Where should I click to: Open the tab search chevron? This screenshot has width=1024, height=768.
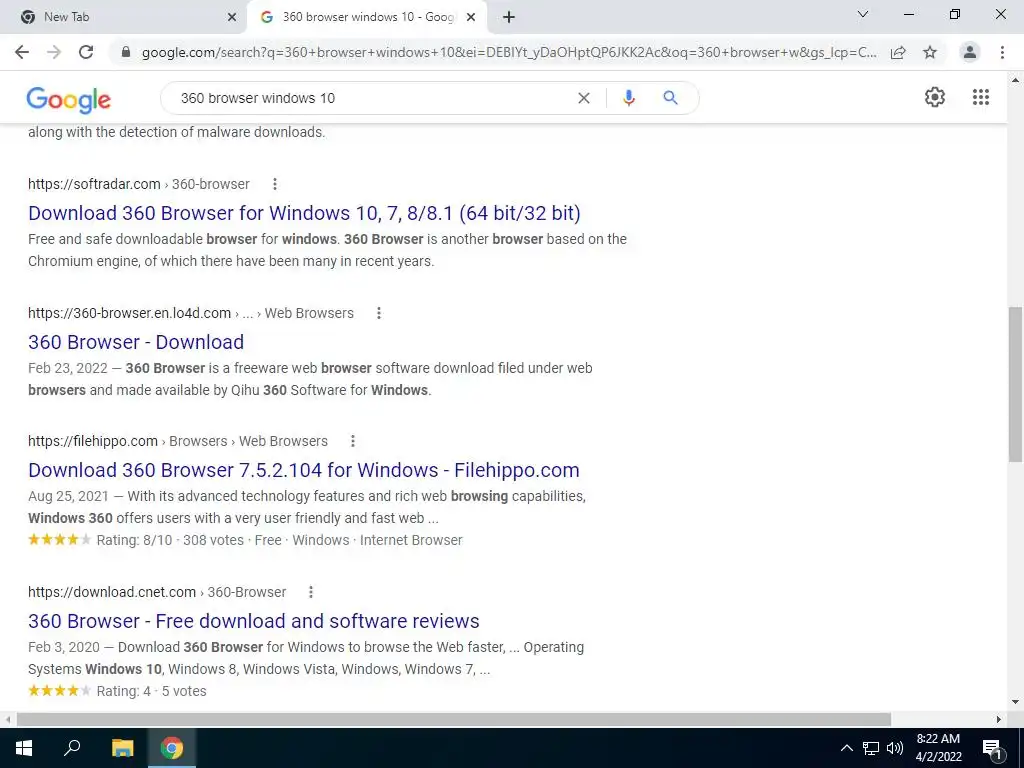(x=863, y=14)
